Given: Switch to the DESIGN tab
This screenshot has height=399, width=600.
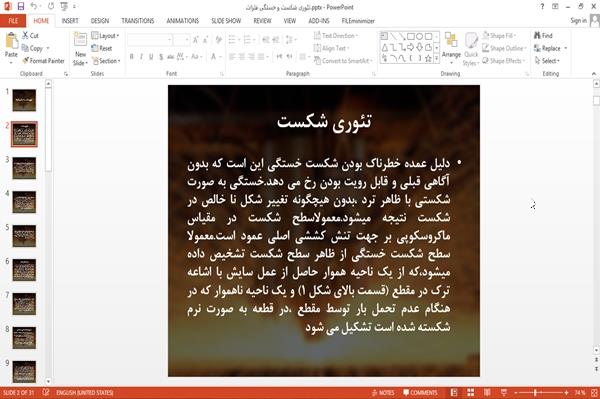Looking at the screenshot, I should [x=100, y=21].
